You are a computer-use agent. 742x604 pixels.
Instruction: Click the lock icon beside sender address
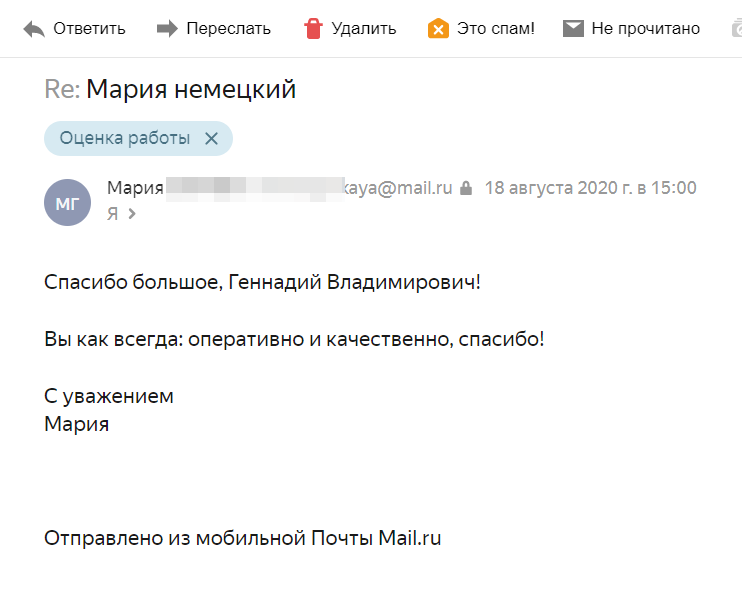click(466, 188)
